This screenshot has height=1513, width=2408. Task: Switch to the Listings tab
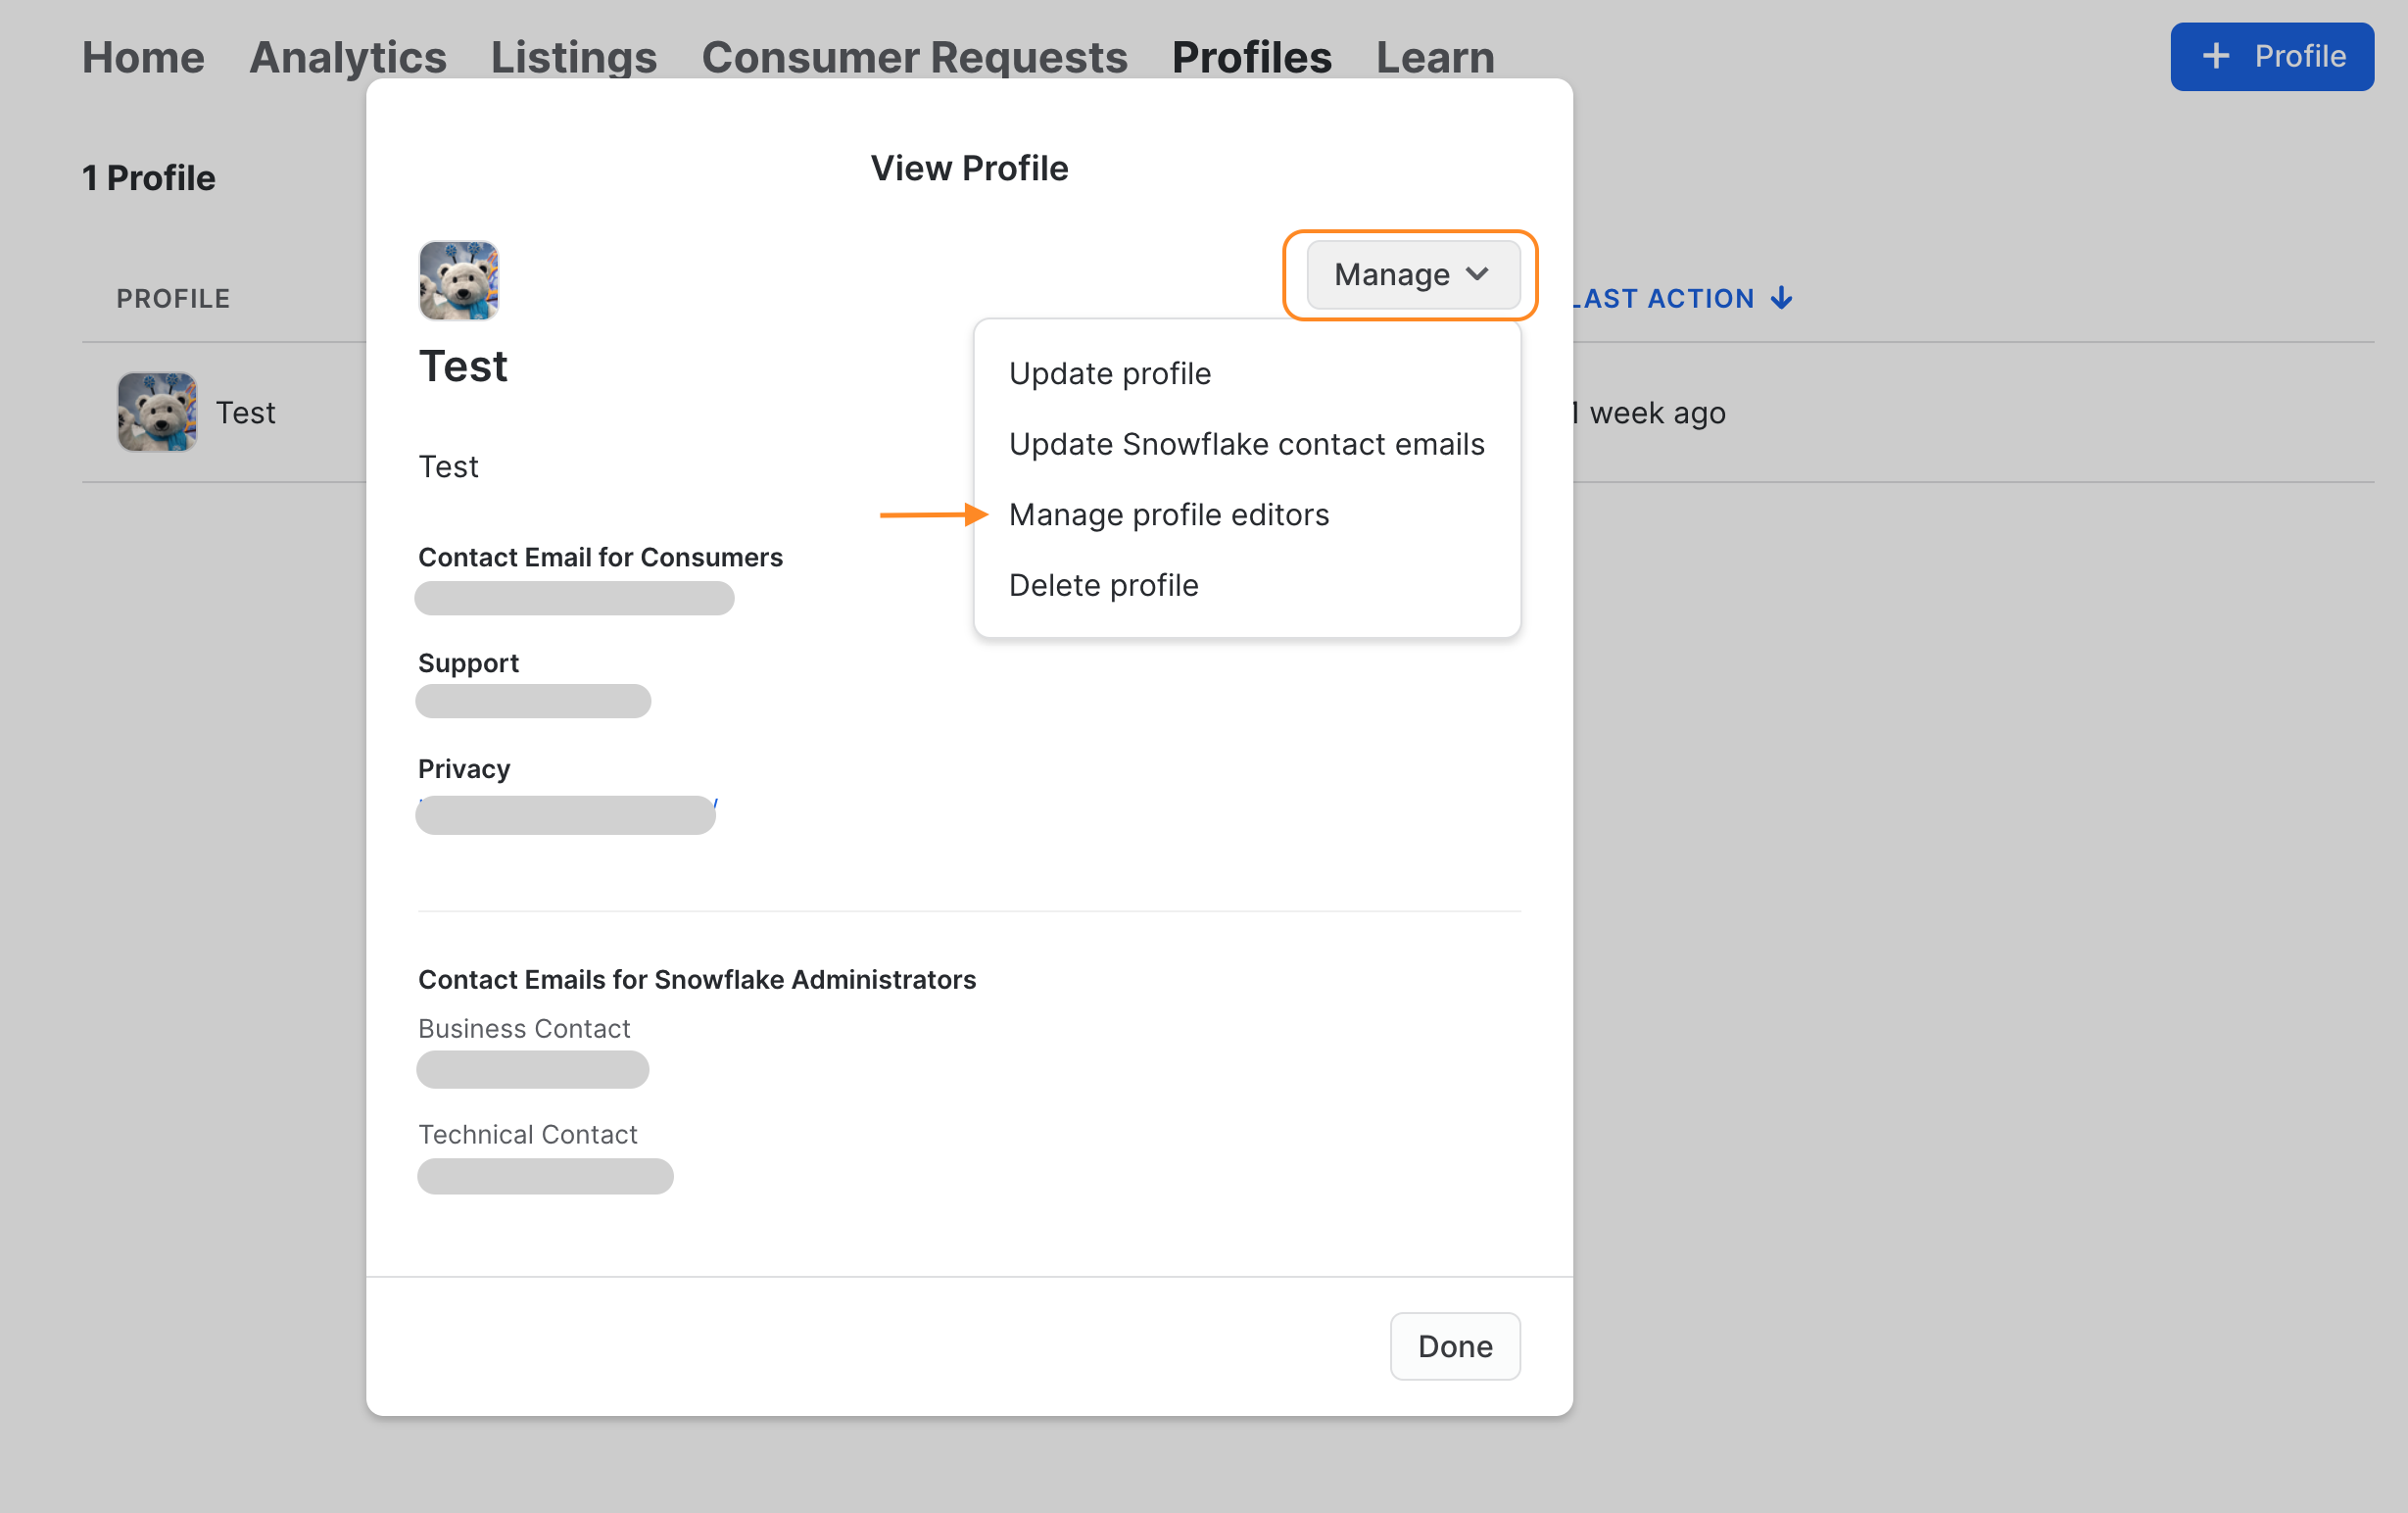[573, 57]
